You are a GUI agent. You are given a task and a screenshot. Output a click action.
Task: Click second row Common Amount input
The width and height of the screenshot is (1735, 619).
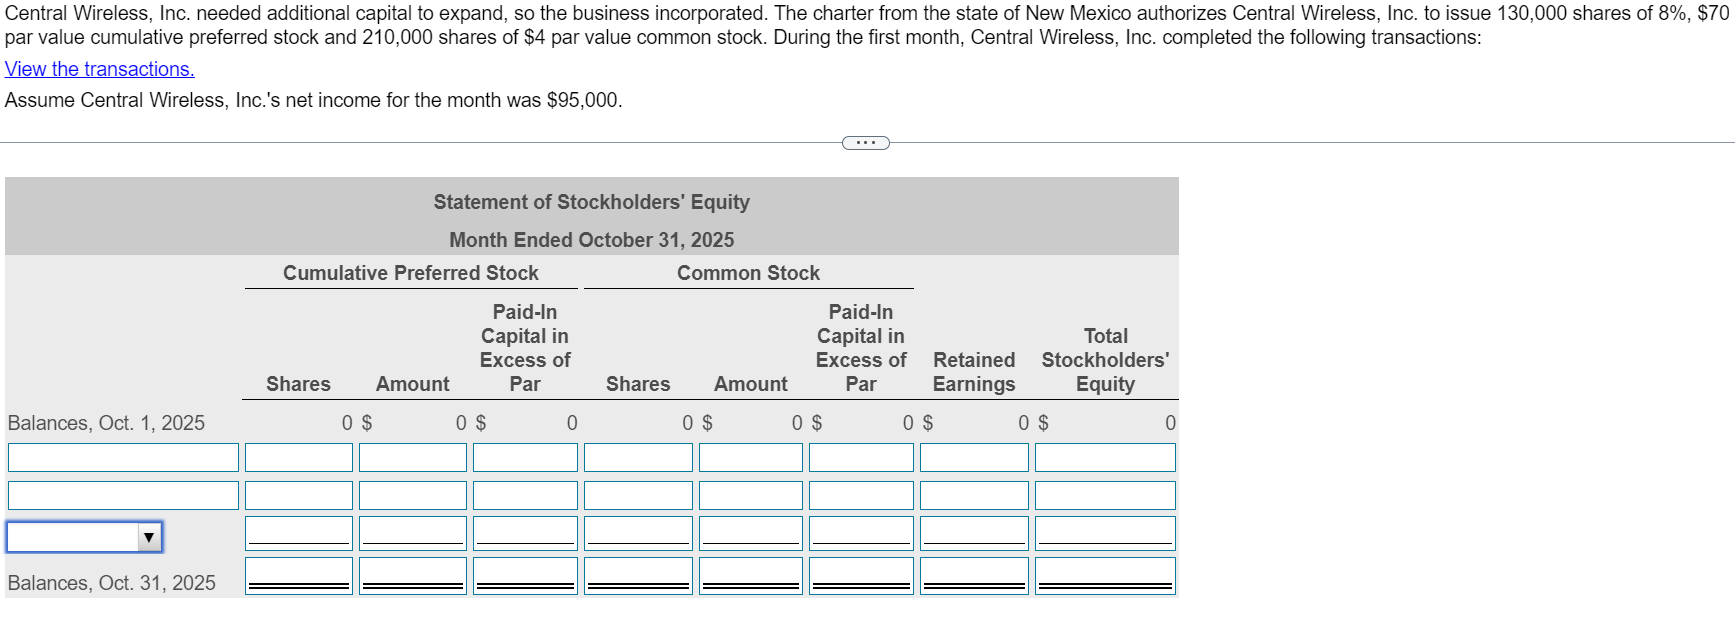pos(751,496)
